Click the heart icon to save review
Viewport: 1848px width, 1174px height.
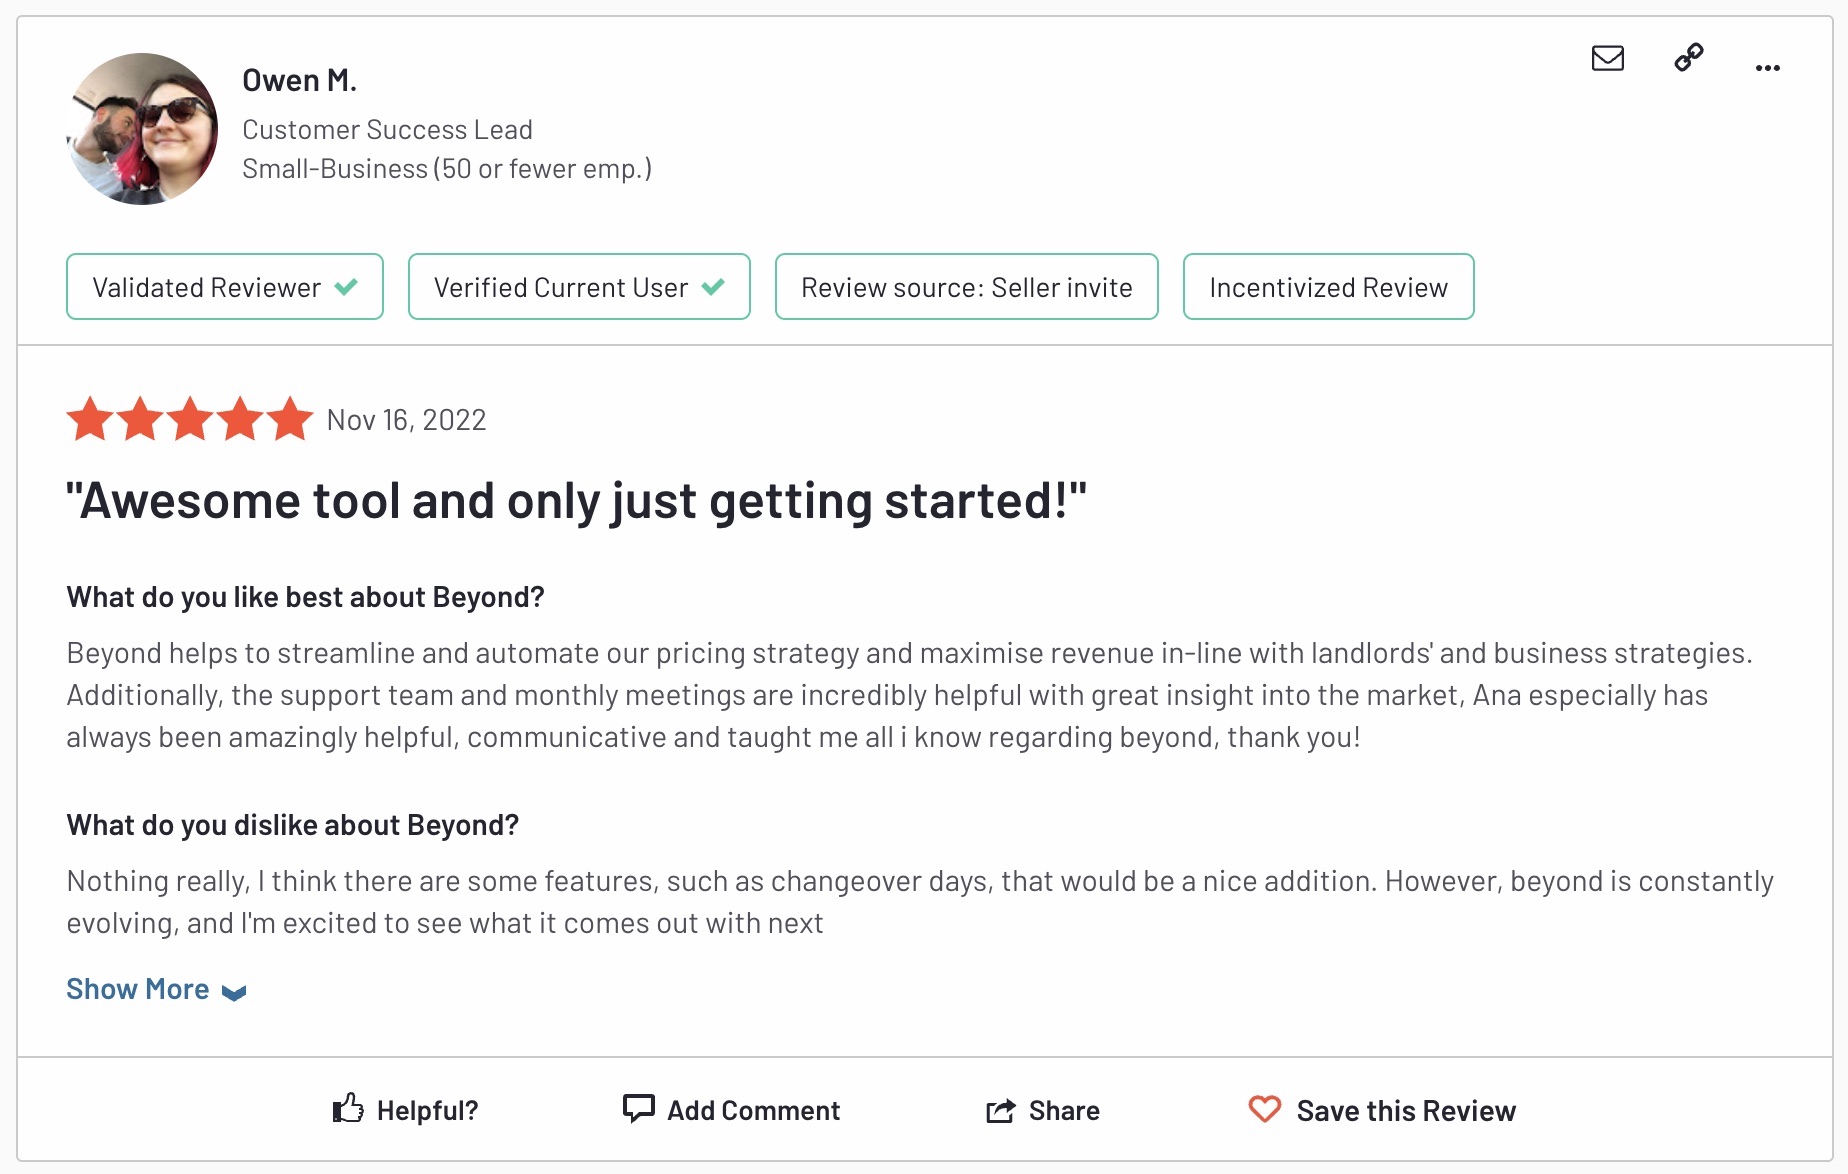point(1264,1110)
